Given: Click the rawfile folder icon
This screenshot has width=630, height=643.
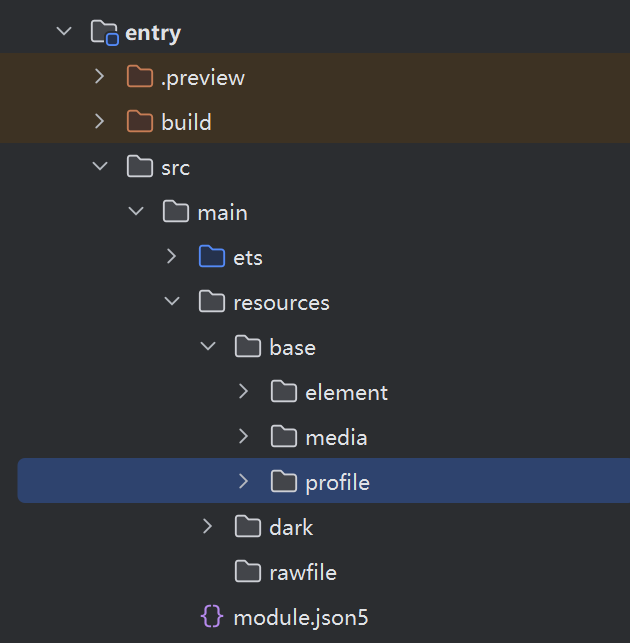Looking at the screenshot, I should tap(248, 572).
